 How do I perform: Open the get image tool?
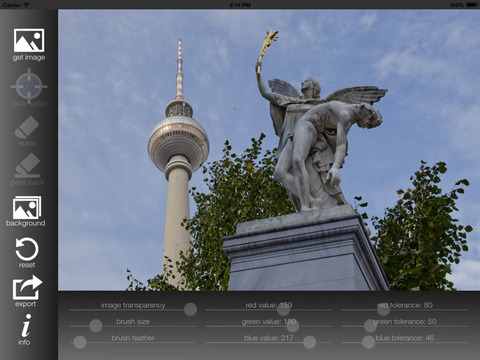click(x=29, y=45)
